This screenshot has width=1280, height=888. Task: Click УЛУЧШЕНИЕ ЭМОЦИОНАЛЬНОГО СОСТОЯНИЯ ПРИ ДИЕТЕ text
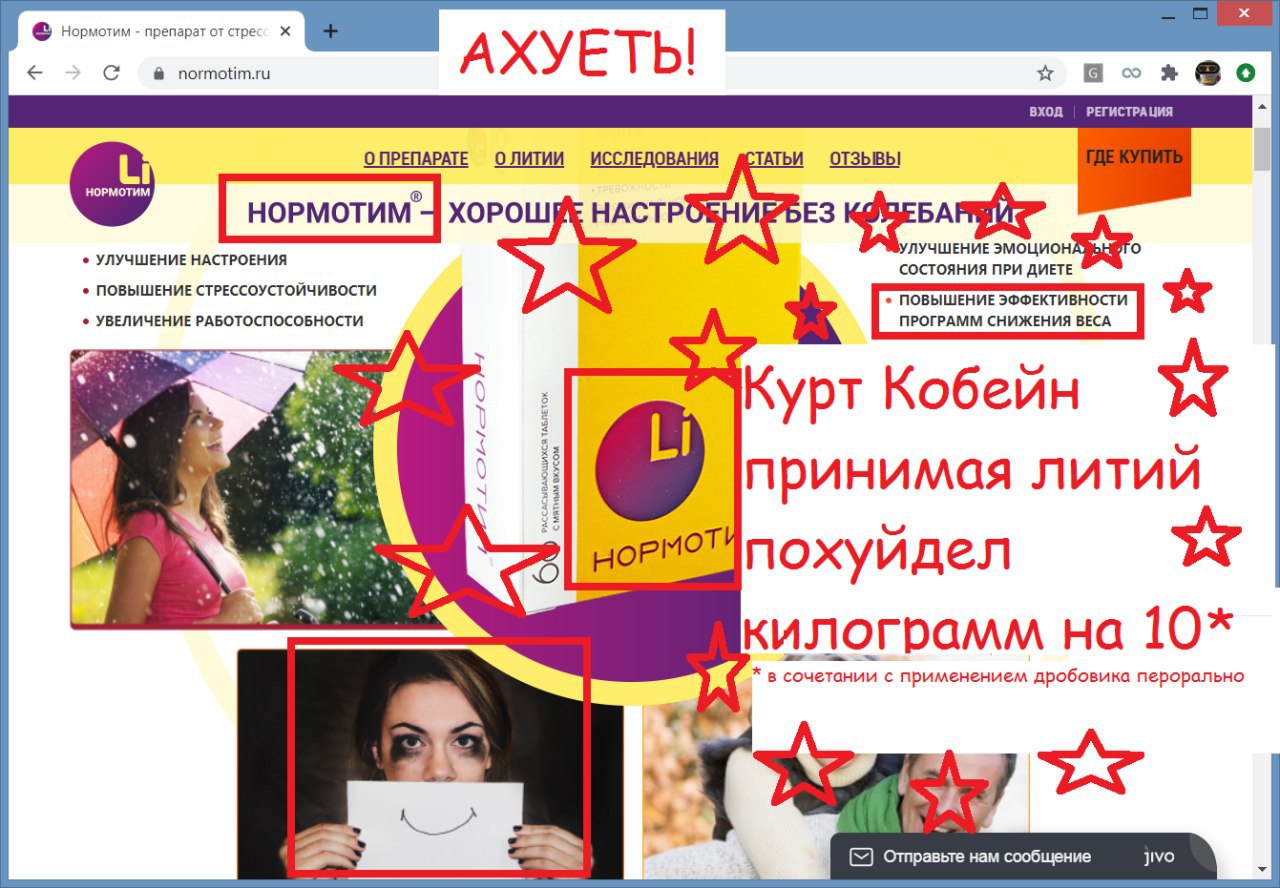(1020, 258)
